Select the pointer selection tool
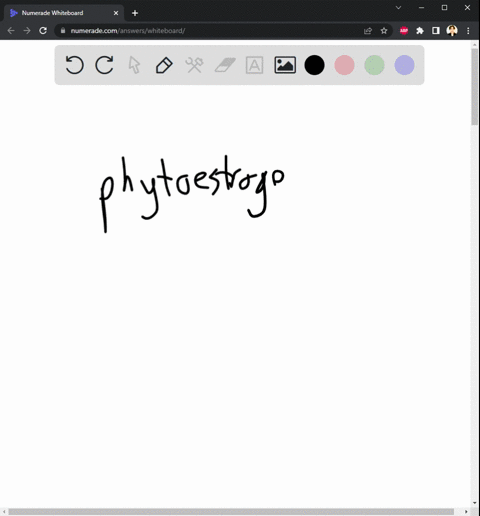The width and height of the screenshot is (480, 516). pos(134,65)
